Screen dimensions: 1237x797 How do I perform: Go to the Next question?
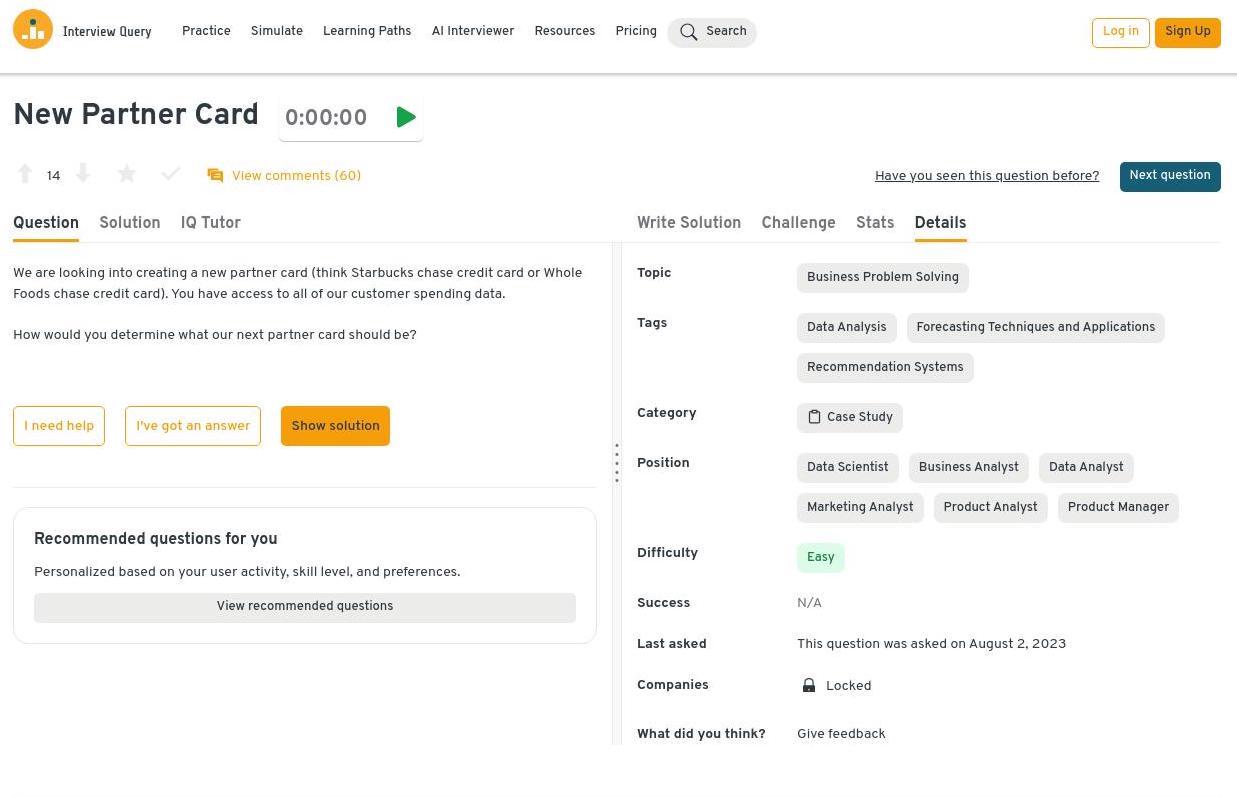1169,176
